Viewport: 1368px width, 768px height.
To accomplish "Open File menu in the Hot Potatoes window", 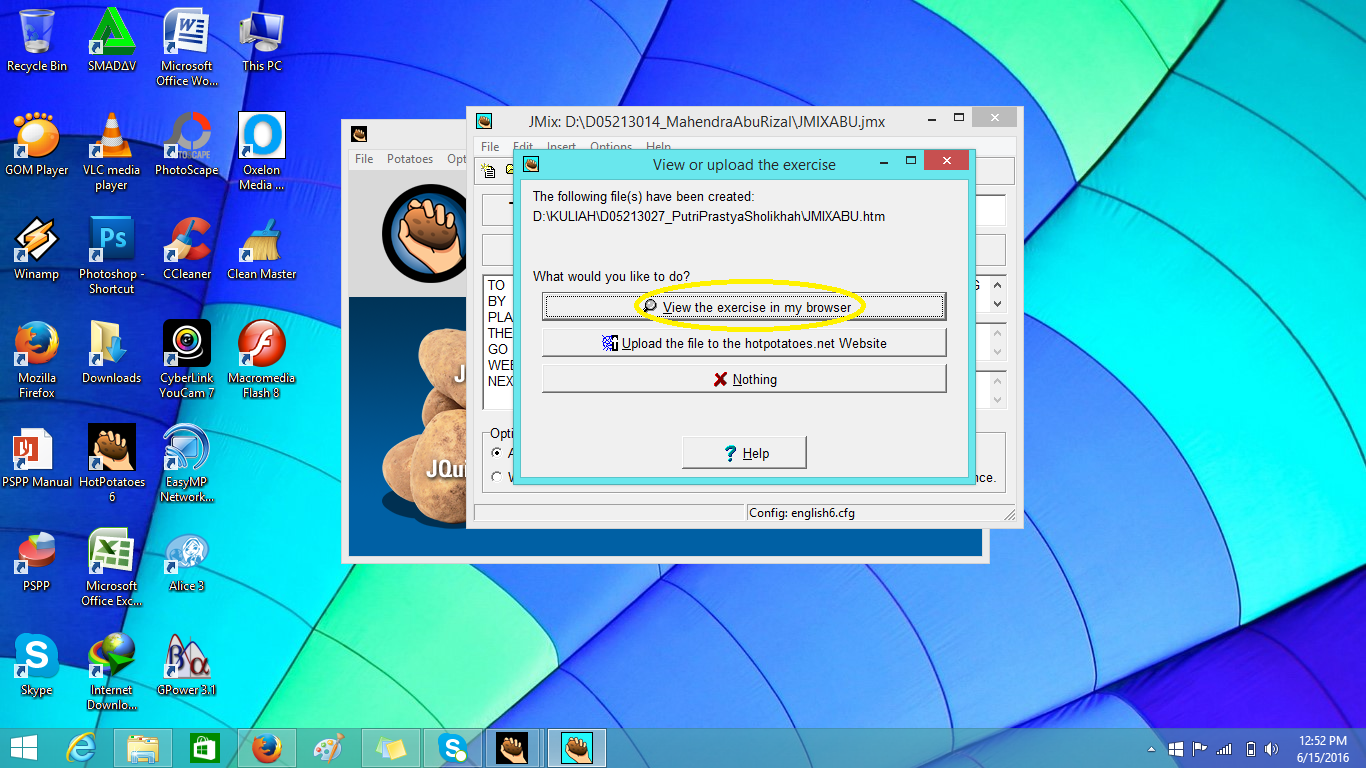I will (x=364, y=159).
